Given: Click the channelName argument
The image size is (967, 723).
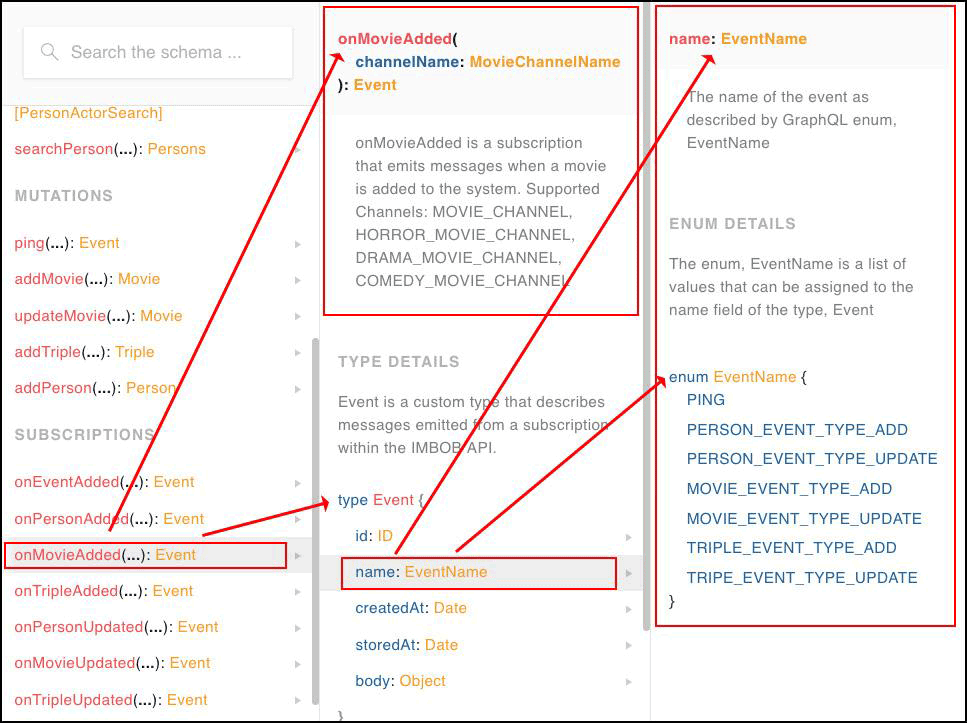Looking at the screenshot, I should (x=407, y=62).
